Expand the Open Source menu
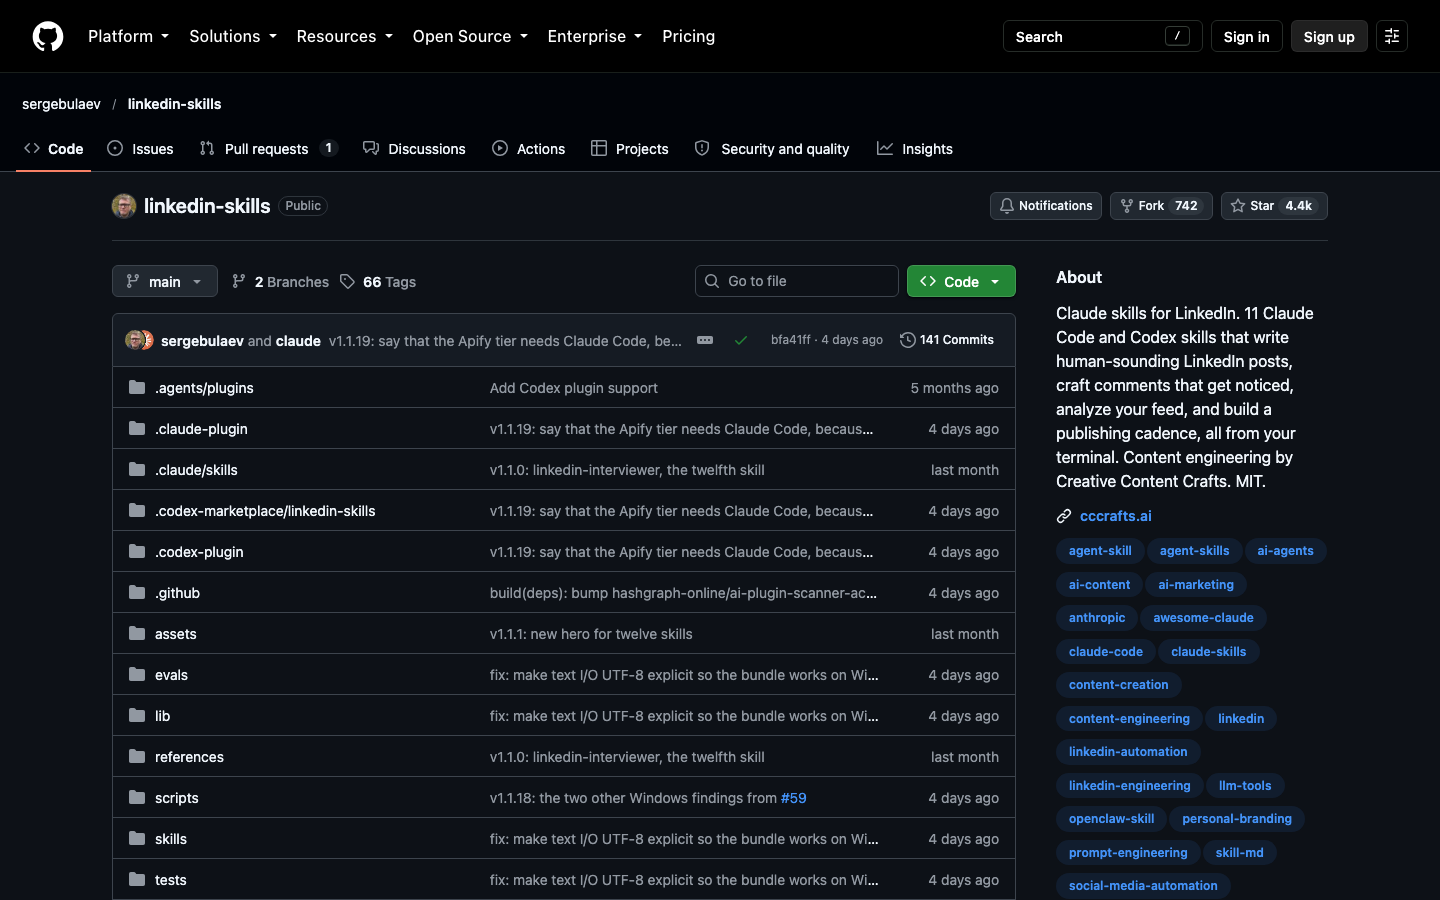This screenshot has height=900, width=1440. tap(470, 36)
